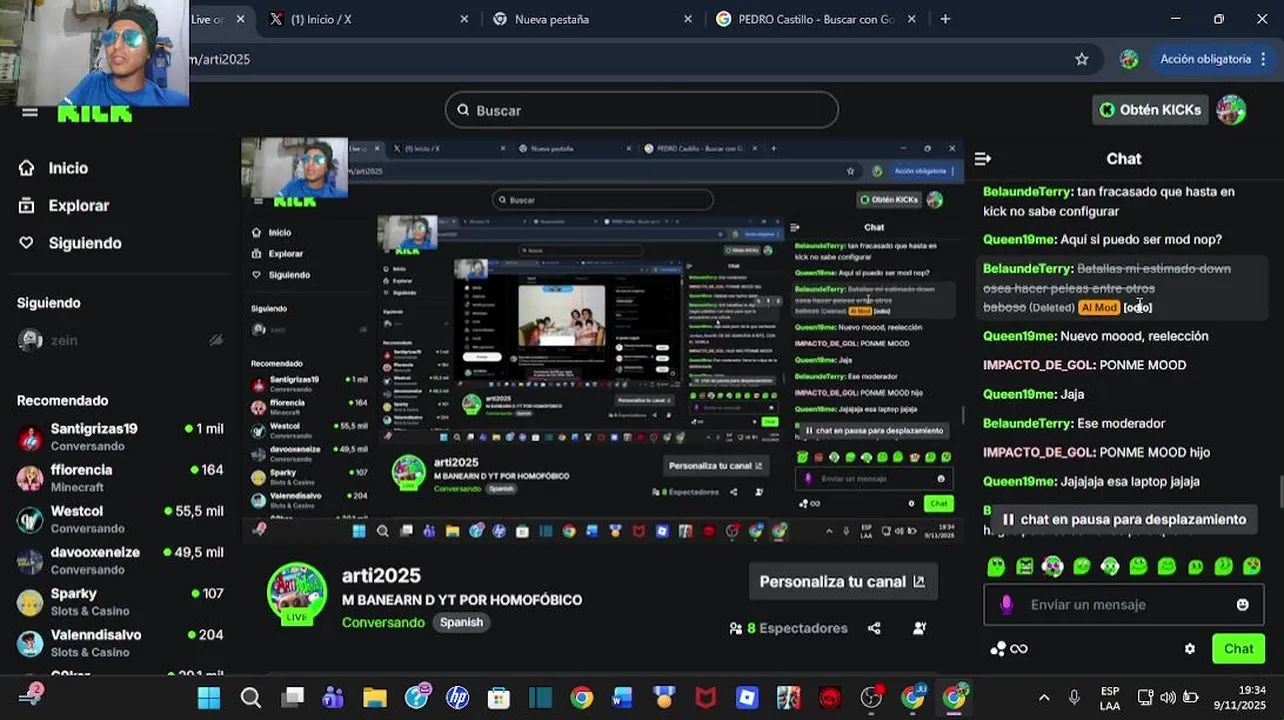The image size is (1284, 720).
Task: Click the green Chat send button
Action: [x=1238, y=649]
